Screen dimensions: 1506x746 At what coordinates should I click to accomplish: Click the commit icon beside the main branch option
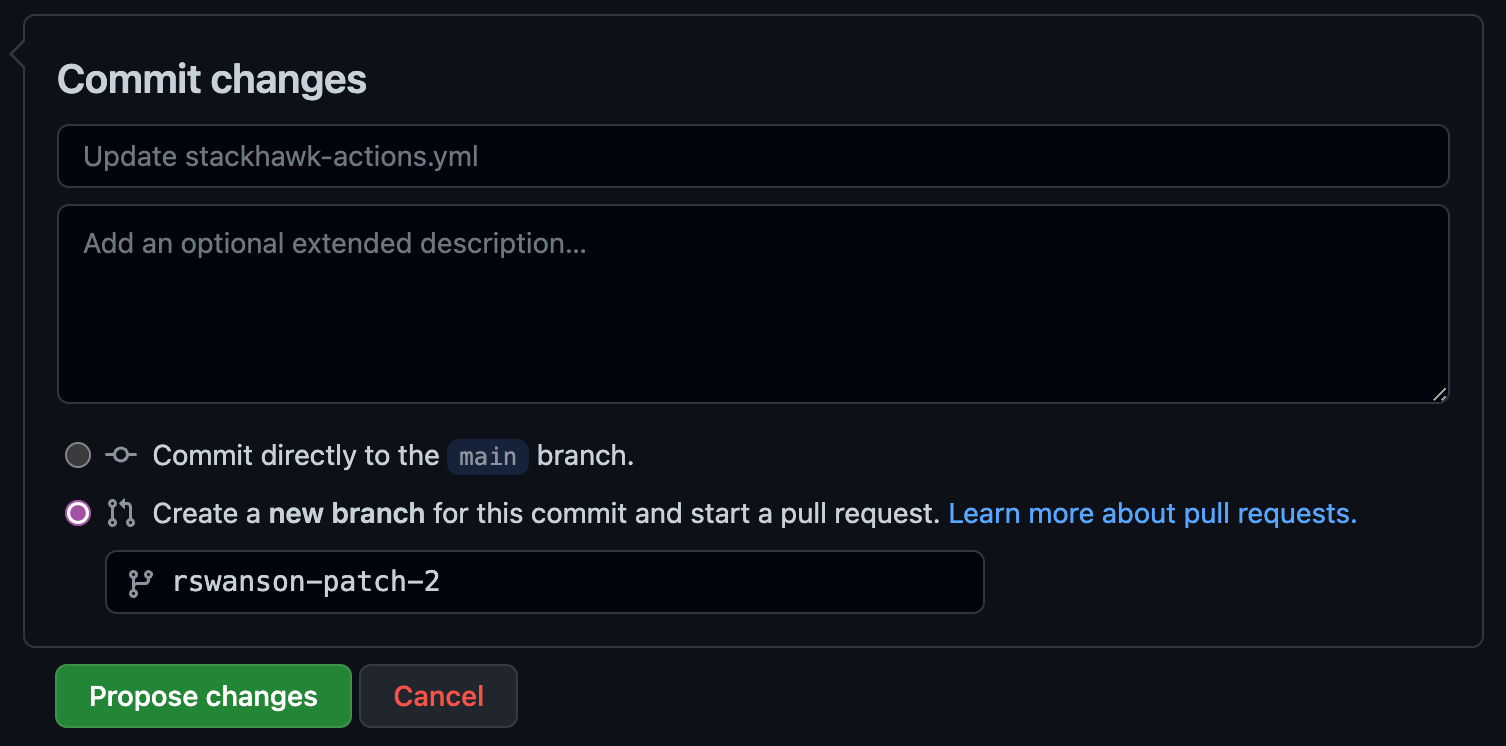[x=120, y=455]
